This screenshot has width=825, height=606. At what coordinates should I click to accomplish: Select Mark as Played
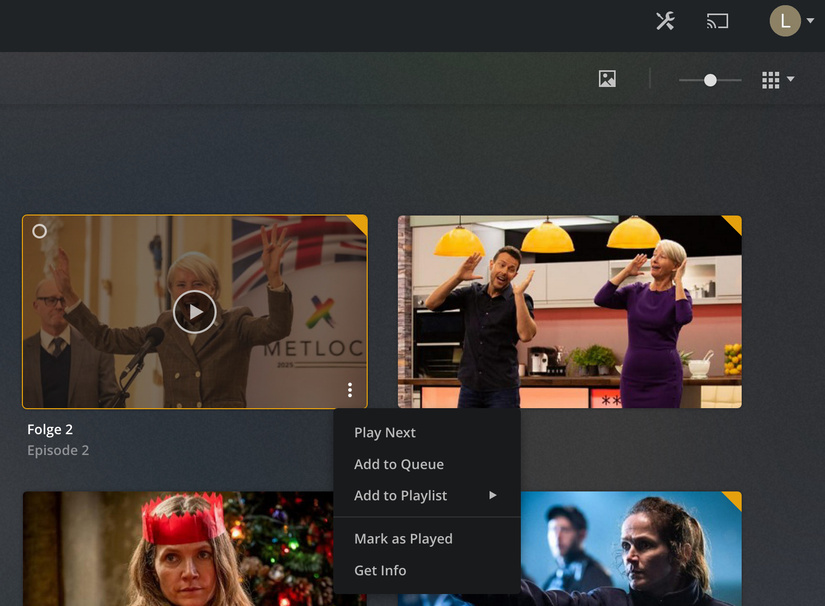click(x=427, y=539)
